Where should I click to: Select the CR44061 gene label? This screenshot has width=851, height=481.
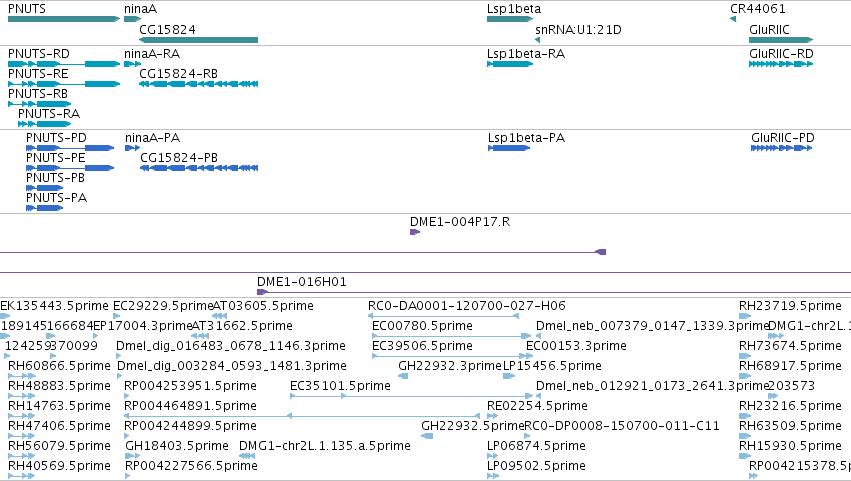(x=758, y=9)
